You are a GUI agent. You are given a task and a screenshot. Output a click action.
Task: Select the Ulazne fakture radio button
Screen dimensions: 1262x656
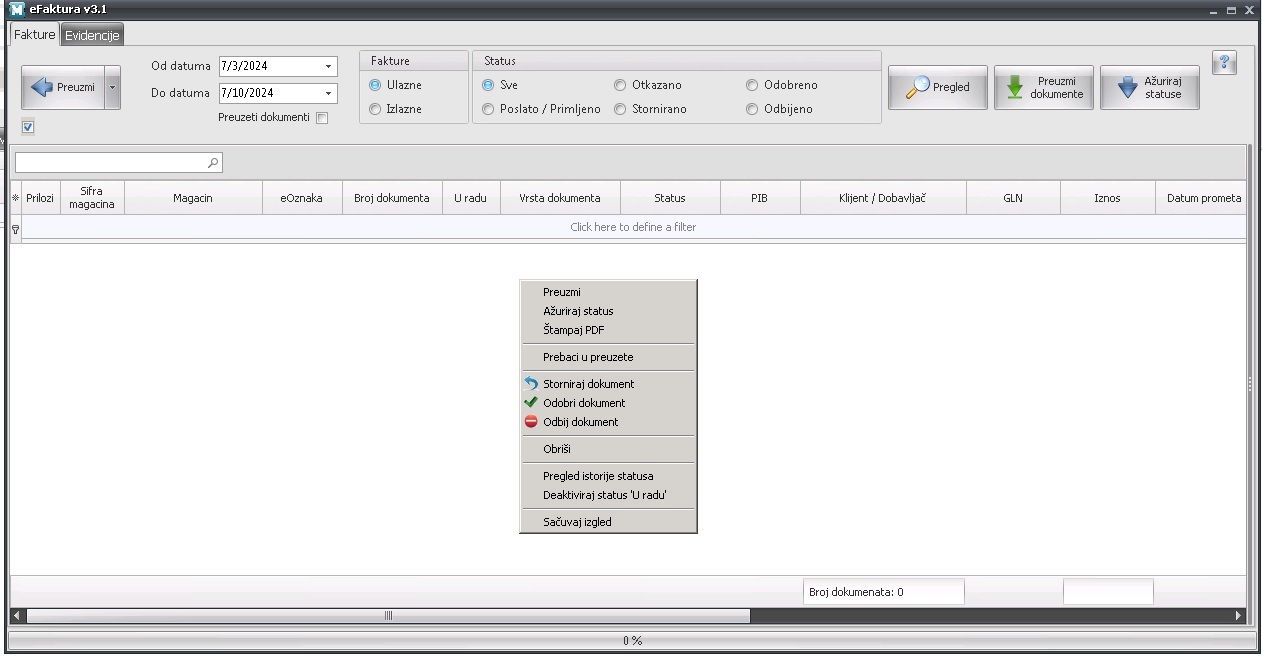[375, 85]
